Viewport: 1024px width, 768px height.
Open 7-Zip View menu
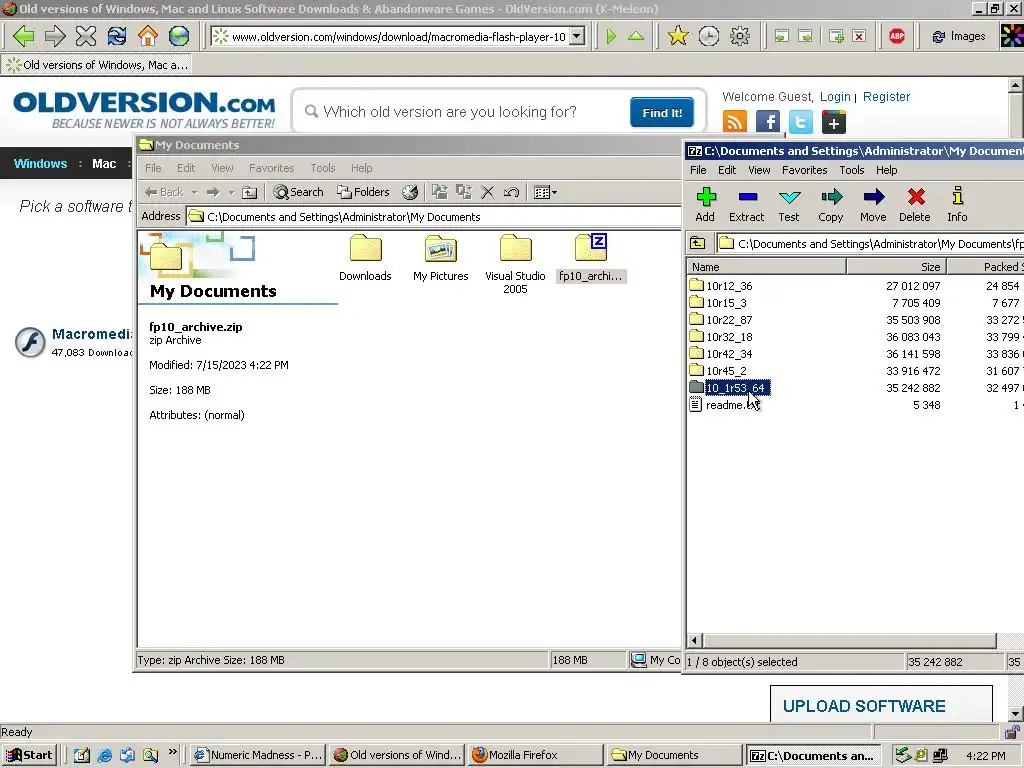(759, 170)
